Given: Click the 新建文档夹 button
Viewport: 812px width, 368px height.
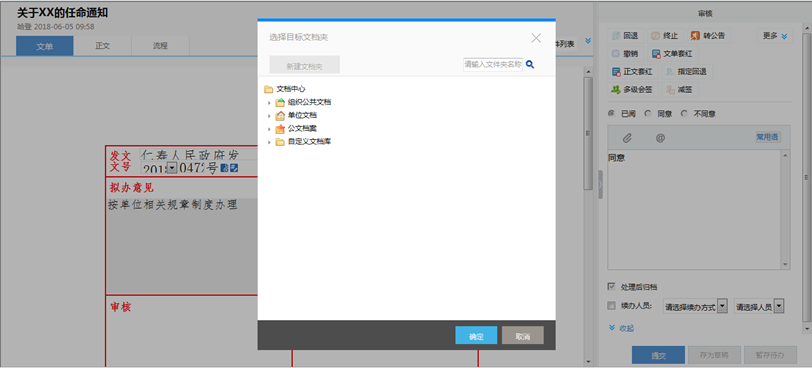Looking at the screenshot, I should pyautogui.click(x=304, y=65).
